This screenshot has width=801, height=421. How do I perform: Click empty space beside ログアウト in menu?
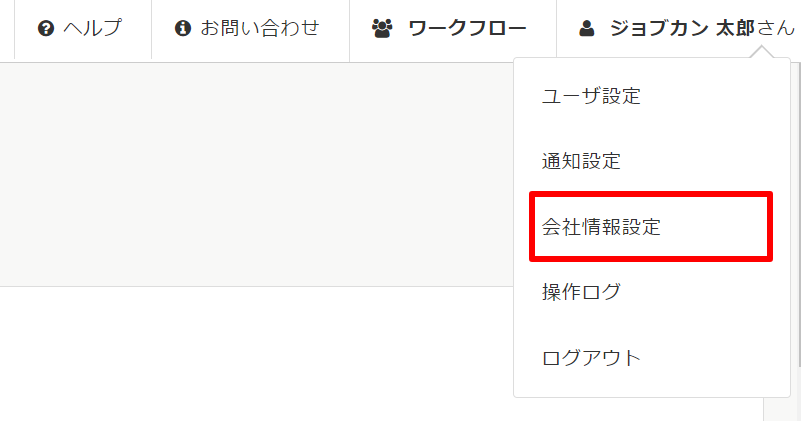click(x=710, y=357)
